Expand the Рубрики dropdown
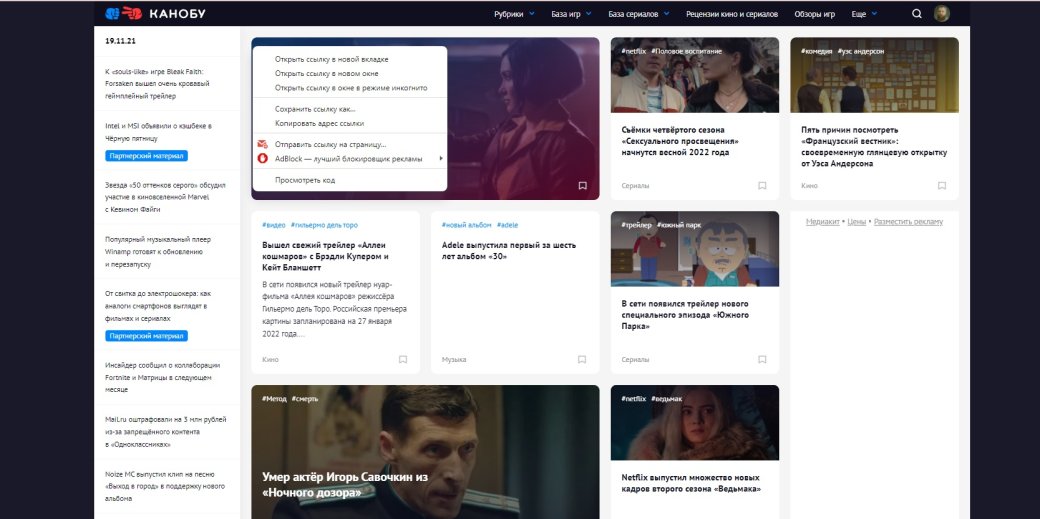This screenshot has height=519, width=1040. click(x=514, y=14)
